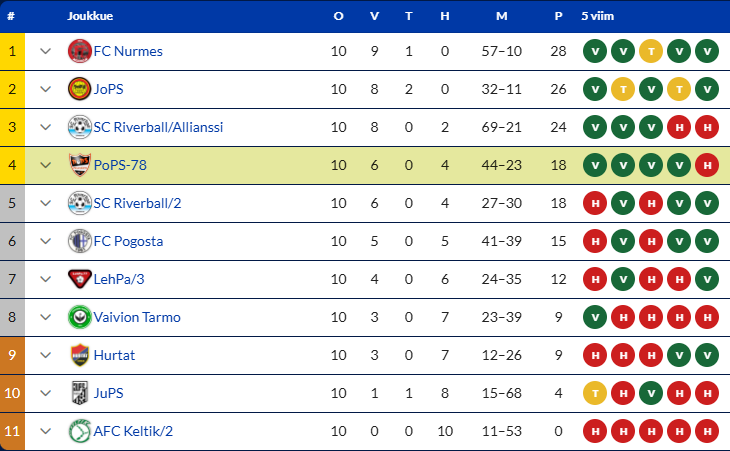The width and height of the screenshot is (730, 451).
Task: Click the JoPS club crest icon
Action: click(80, 89)
